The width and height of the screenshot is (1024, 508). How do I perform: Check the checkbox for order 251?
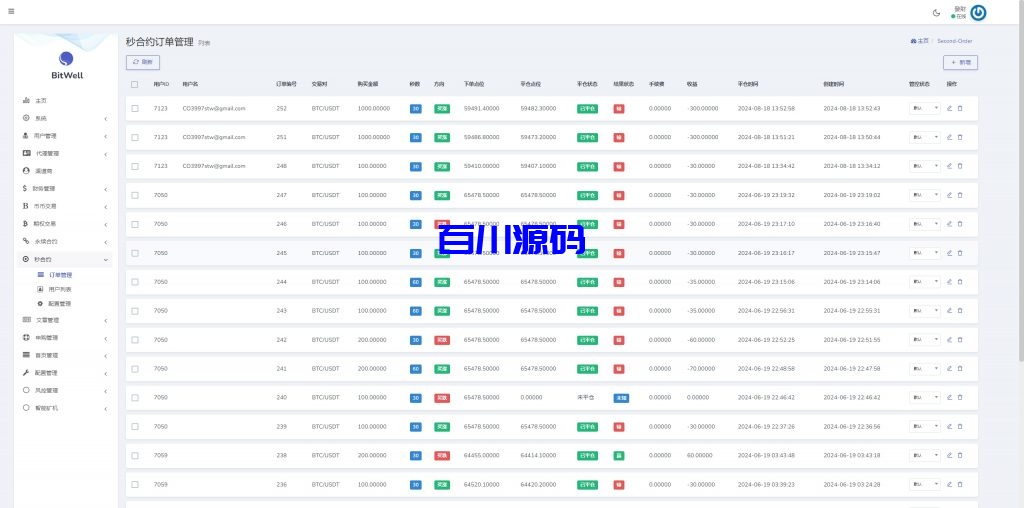(x=135, y=137)
